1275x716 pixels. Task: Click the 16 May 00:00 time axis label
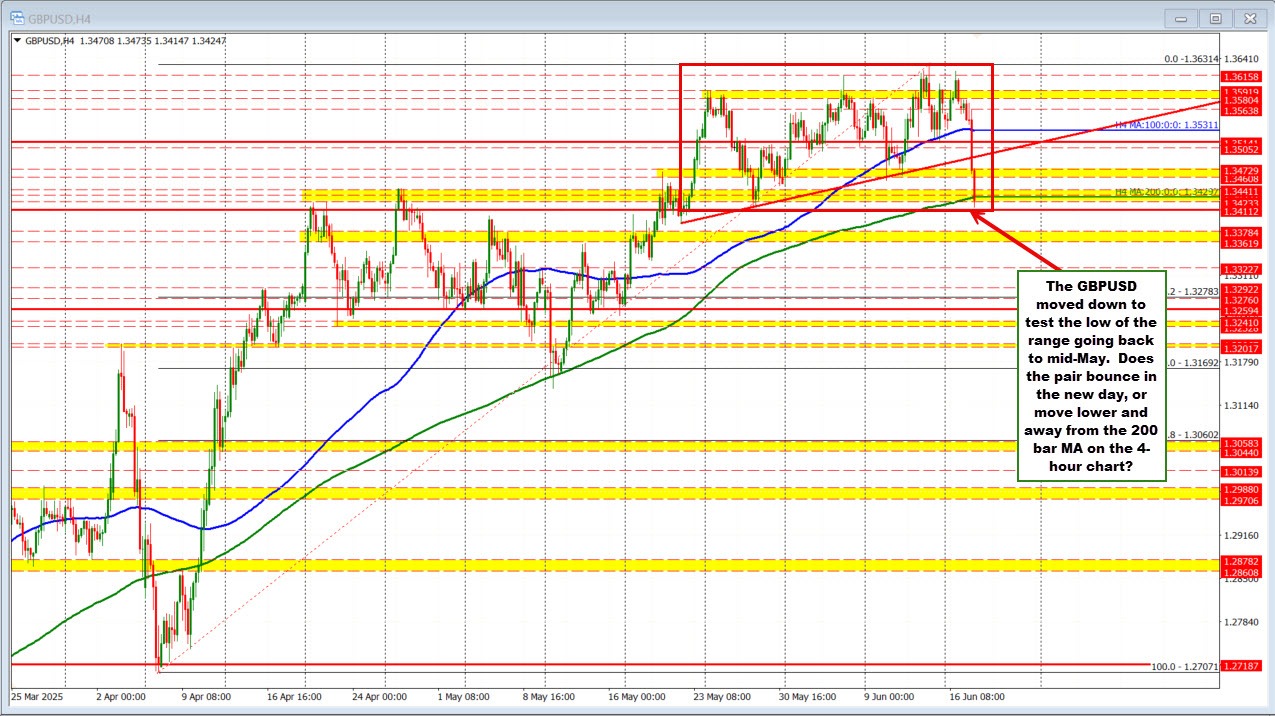(x=636, y=696)
